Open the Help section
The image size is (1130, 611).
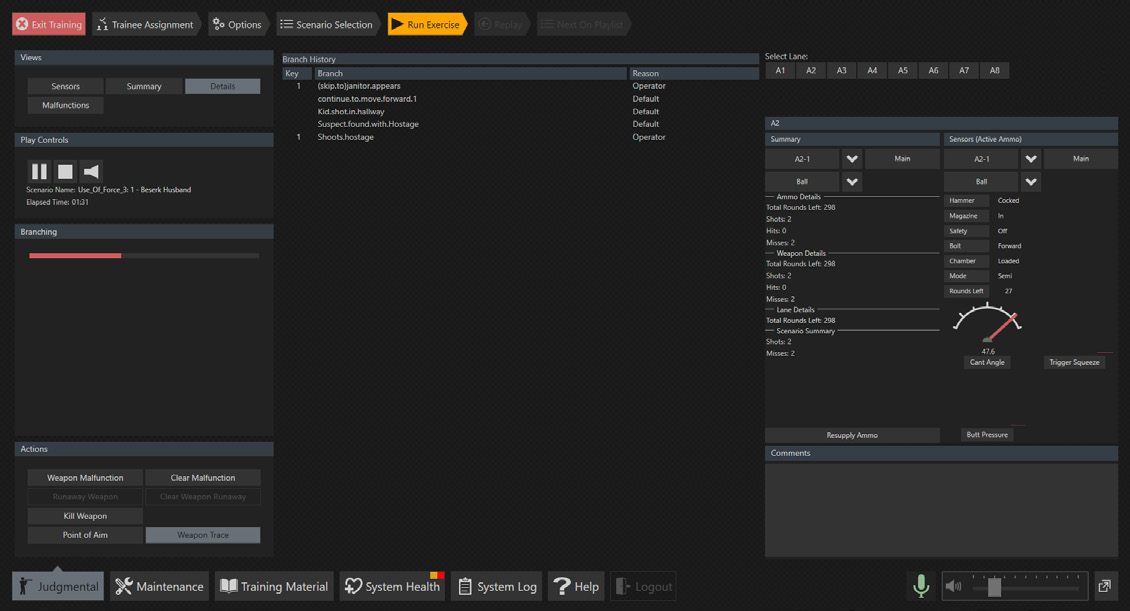(x=576, y=586)
